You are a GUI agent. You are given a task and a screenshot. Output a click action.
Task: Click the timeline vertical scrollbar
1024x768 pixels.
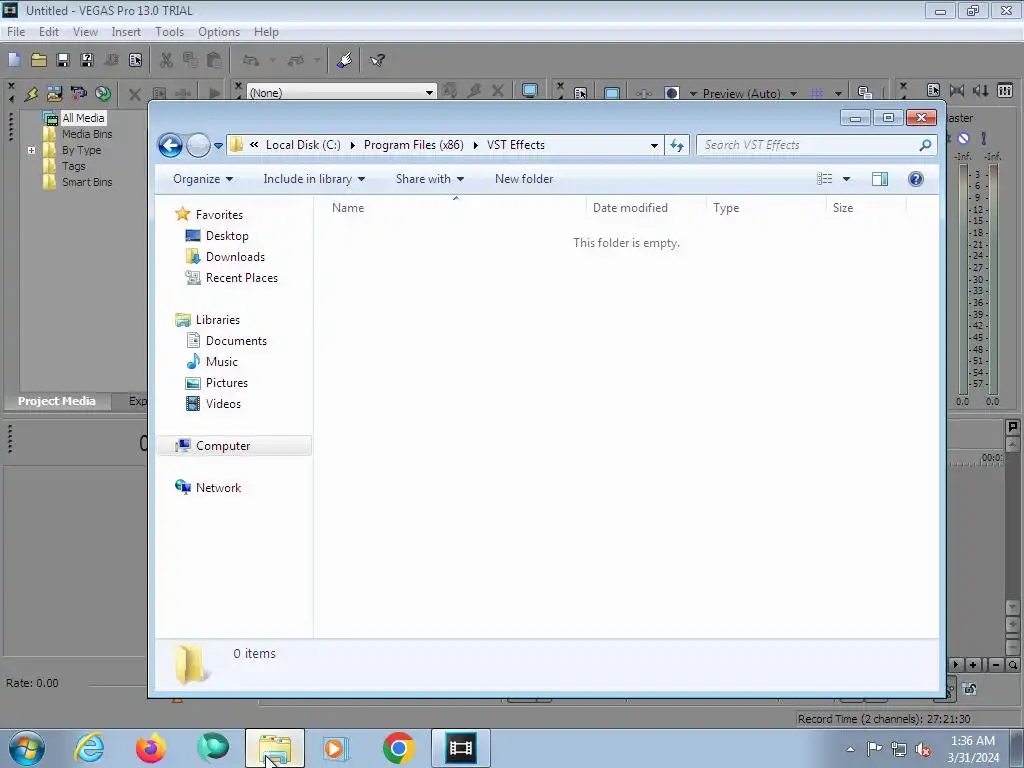click(x=1012, y=526)
